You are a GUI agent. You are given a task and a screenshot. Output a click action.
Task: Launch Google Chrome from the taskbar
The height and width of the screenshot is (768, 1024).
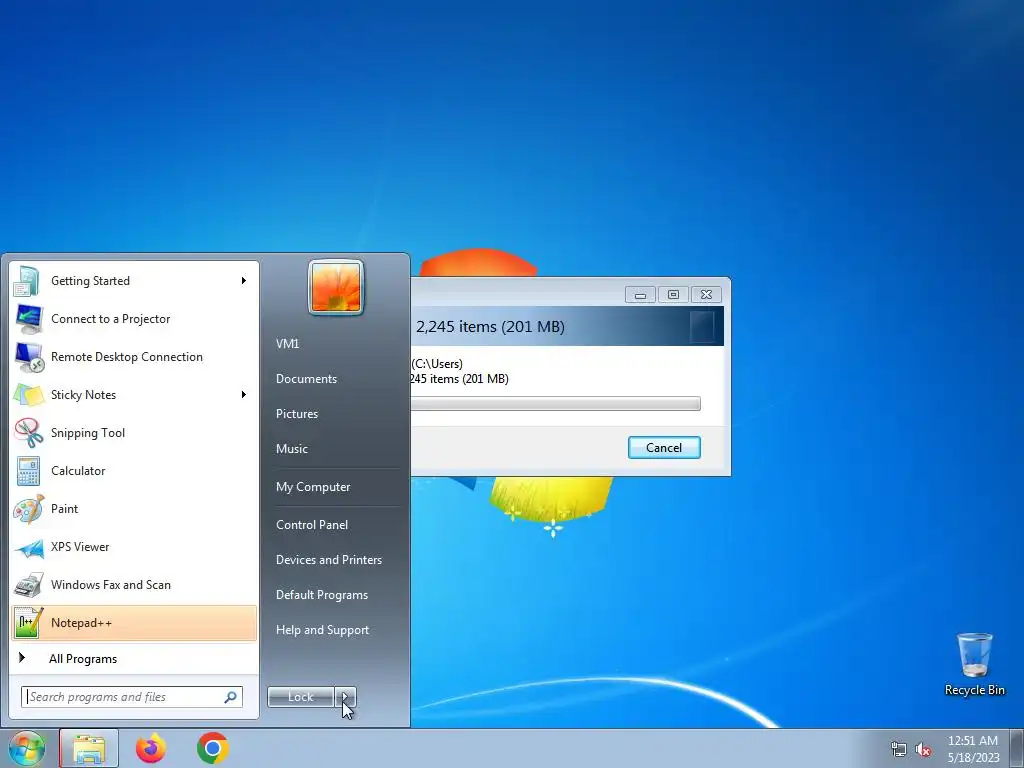point(213,748)
